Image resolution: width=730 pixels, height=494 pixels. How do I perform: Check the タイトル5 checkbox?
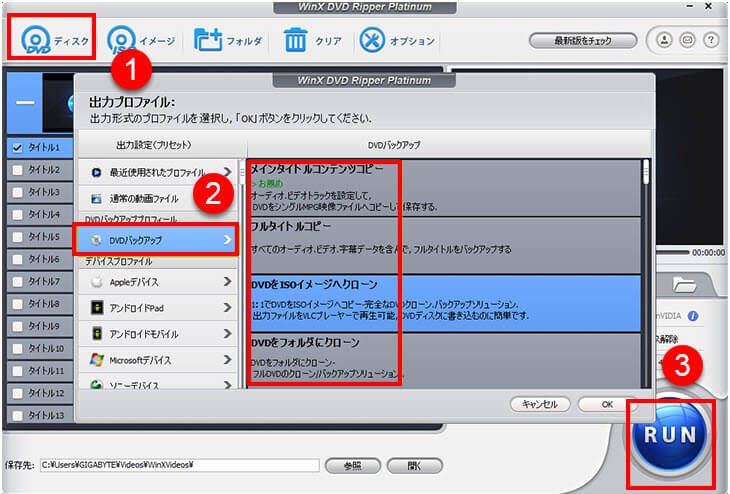[18, 237]
